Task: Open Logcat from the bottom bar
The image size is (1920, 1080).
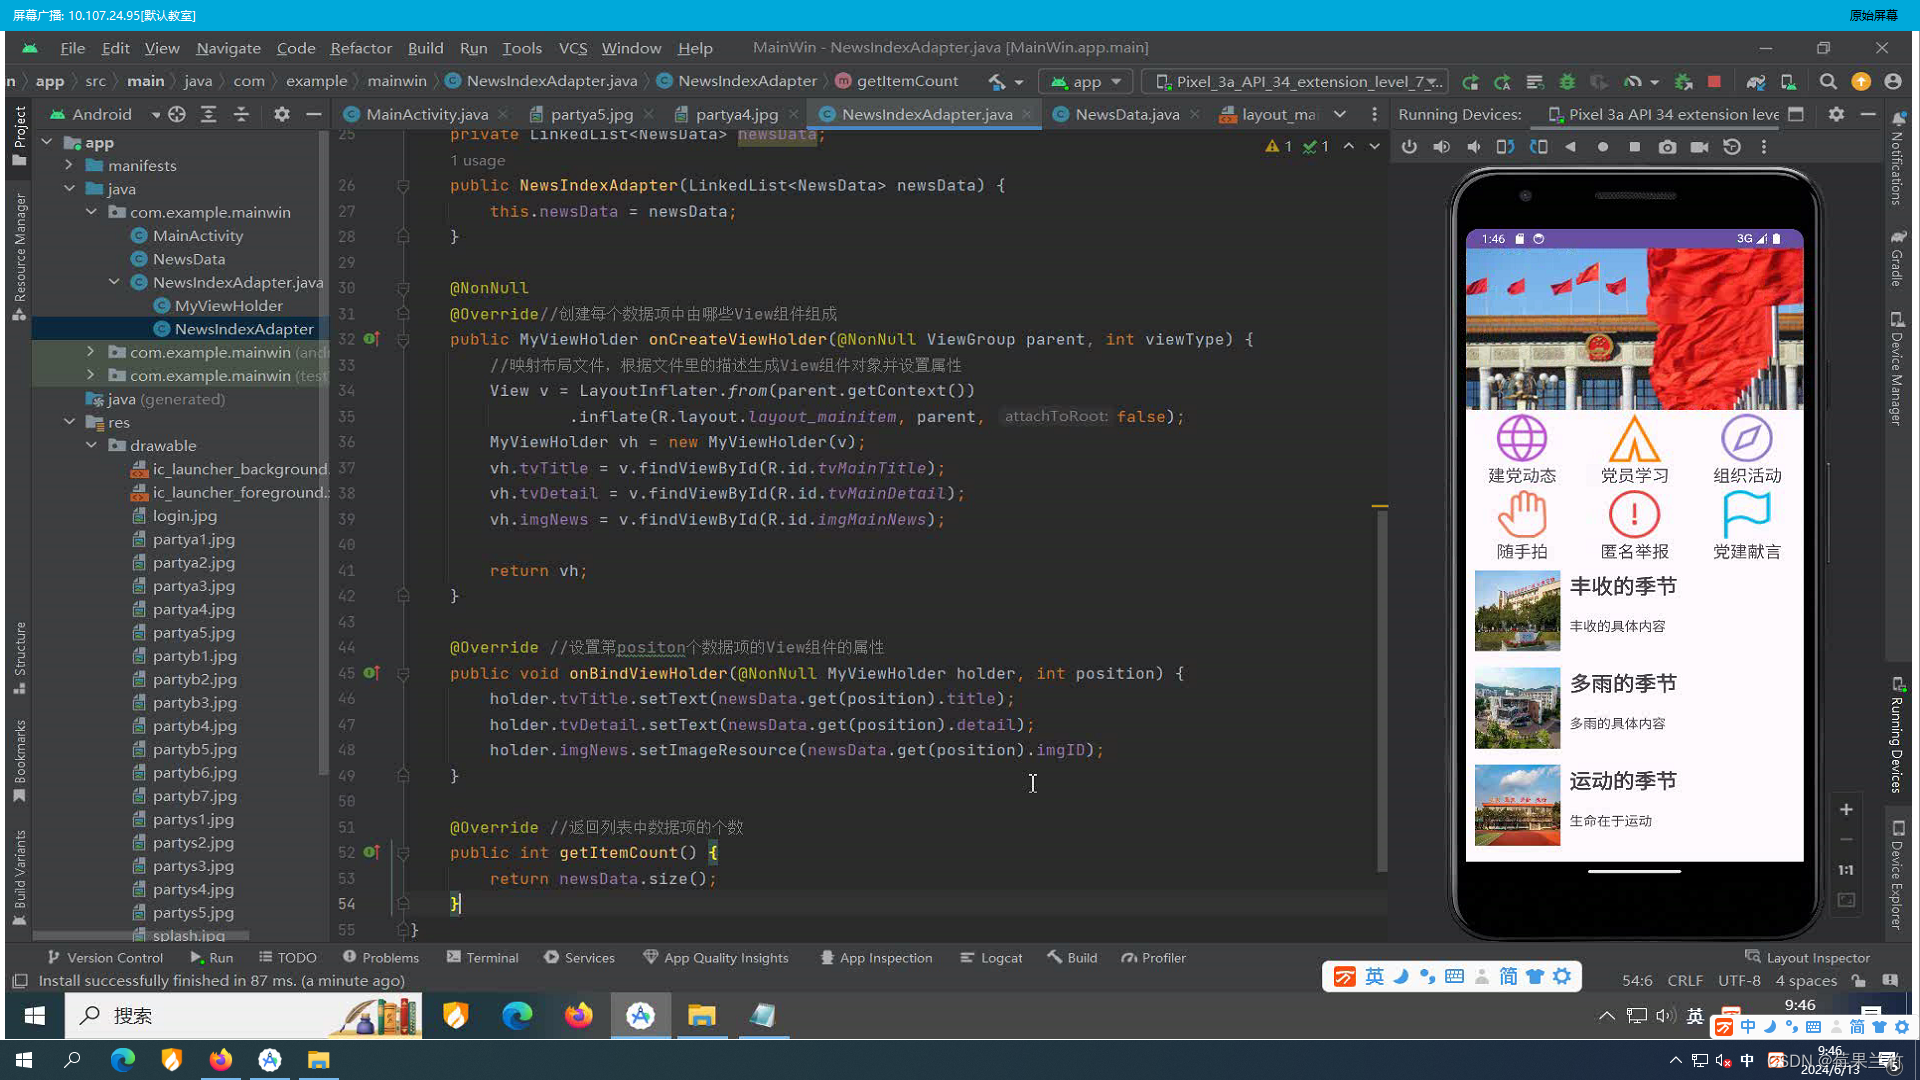Action: pyautogui.click(x=991, y=957)
